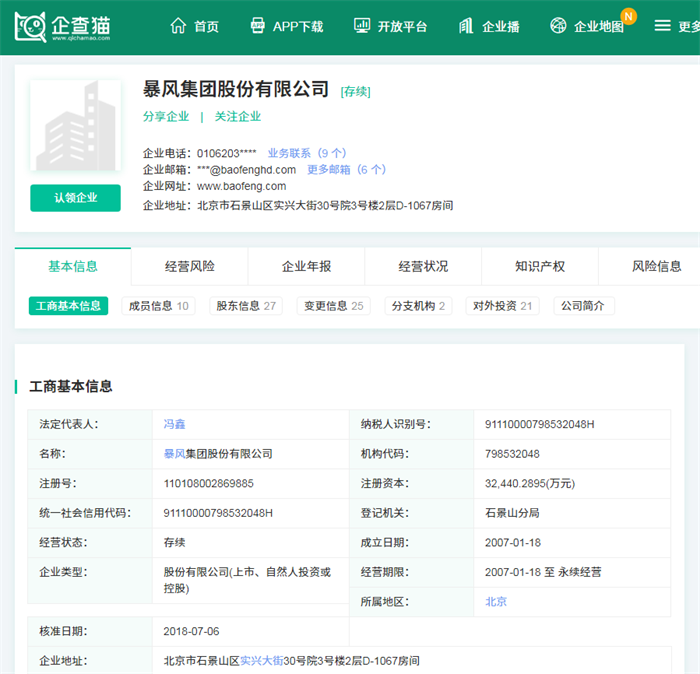This screenshot has width=700, height=674.
Task: Click 成立日期 value 2007-01-18
Action: (513, 542)
